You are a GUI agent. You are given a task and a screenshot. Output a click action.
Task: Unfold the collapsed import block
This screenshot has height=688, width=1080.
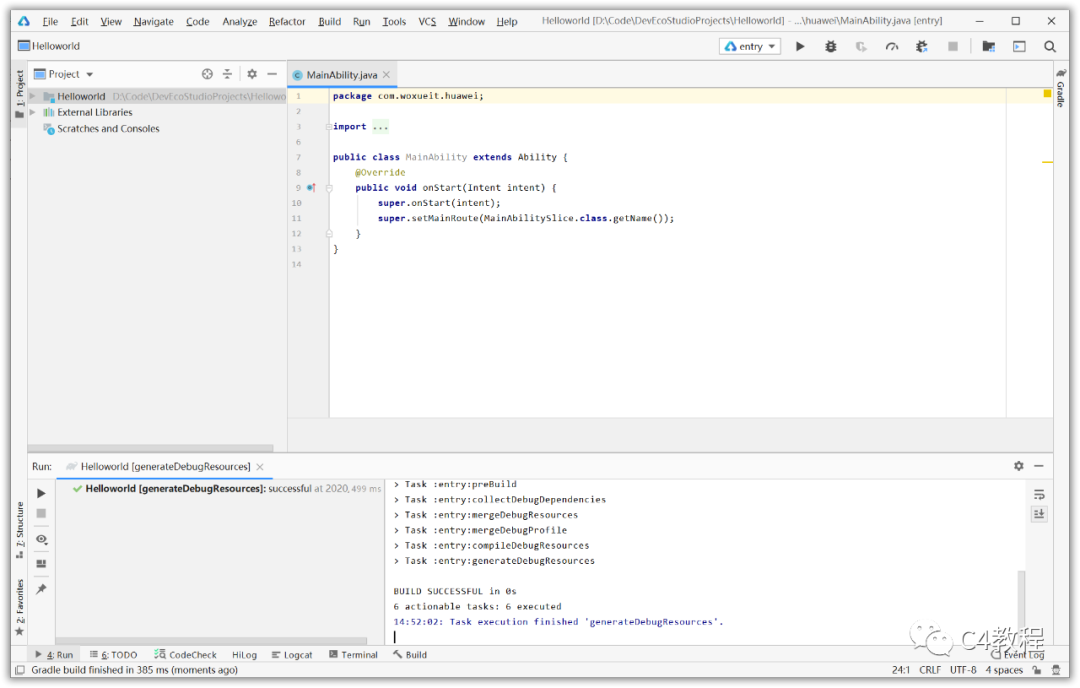329,127
